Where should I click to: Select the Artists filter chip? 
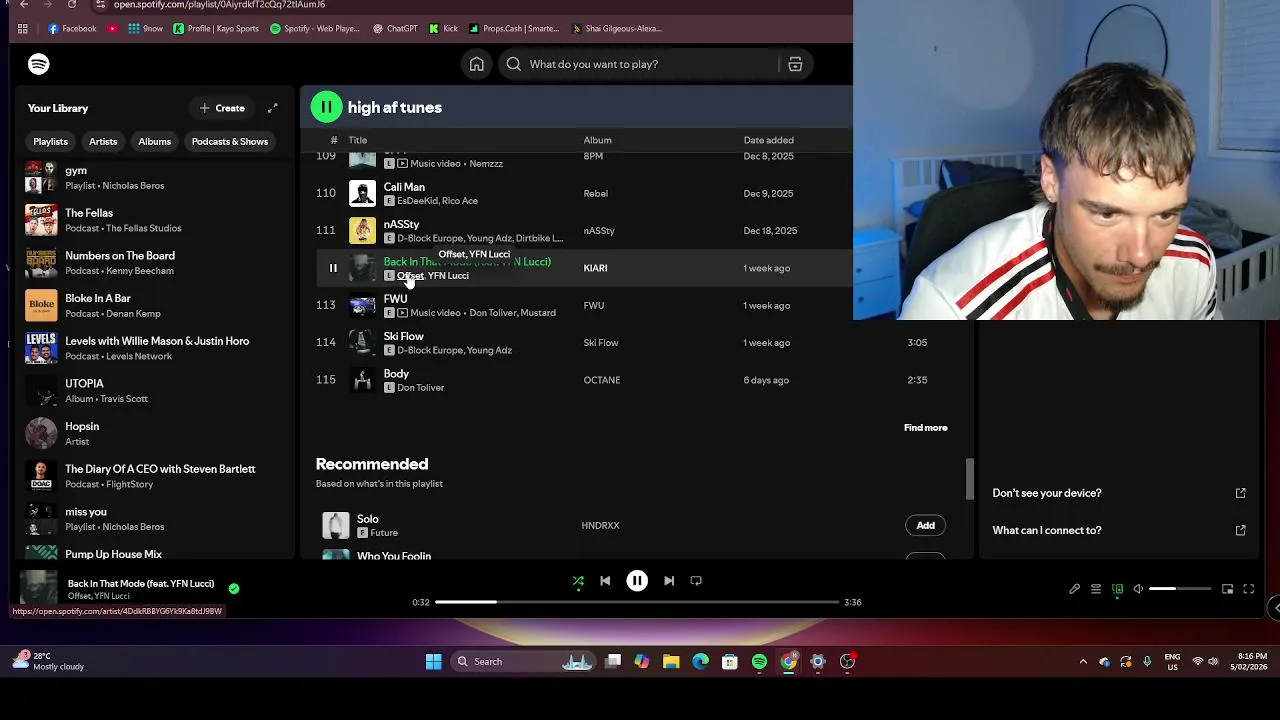(x=103, y=141)
